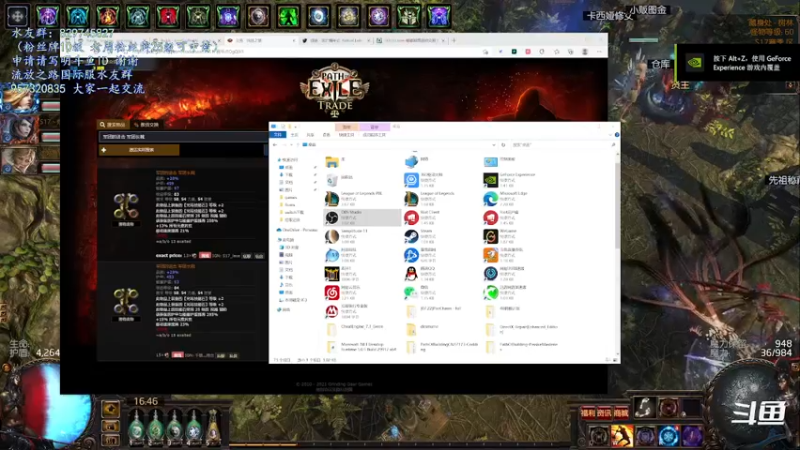Select the NetEase Cloud Music shortcut
Image resolution: width=800 pixels, height=450 pixels.
(362, 292)
